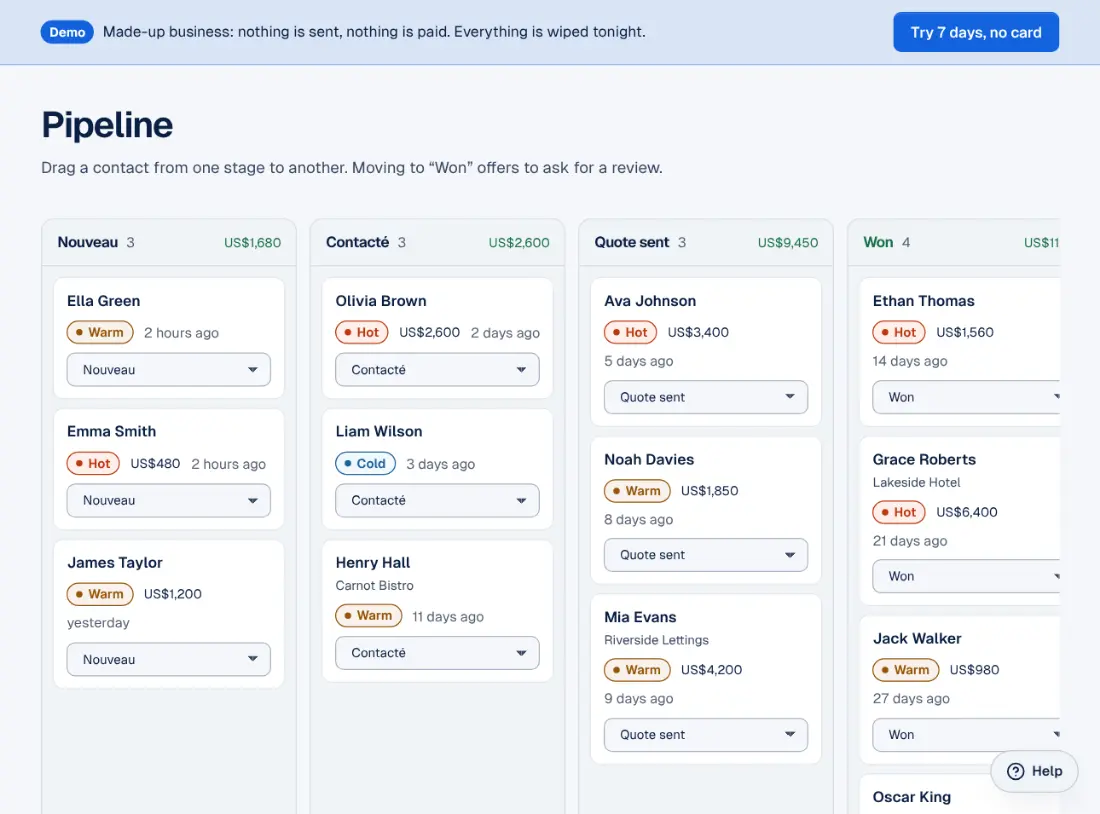Viewport: 1100px width, 814px height.
Task: Click the Olivia Brown contact name
Action: click(x=381, y=301)
